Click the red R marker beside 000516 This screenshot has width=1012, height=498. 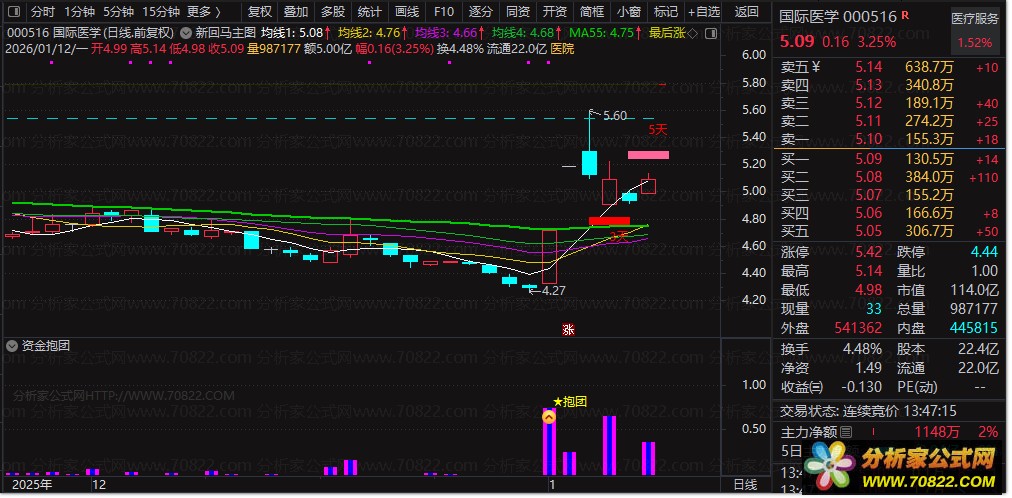tap(905, 14)
